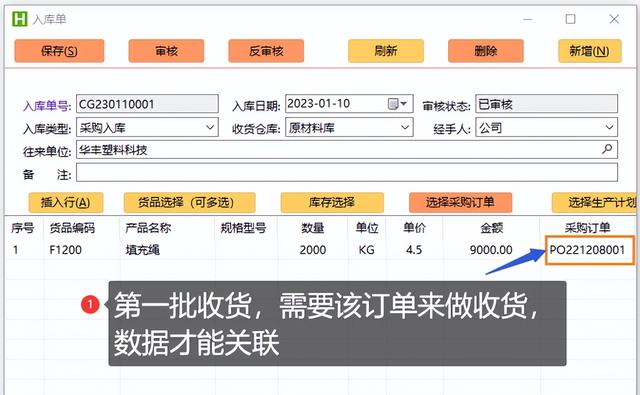Select the 填充绳 product name cell
Image resolution: width=640 pixels, height=395 pixels.
pyautogui.click(x=142, y=250)
